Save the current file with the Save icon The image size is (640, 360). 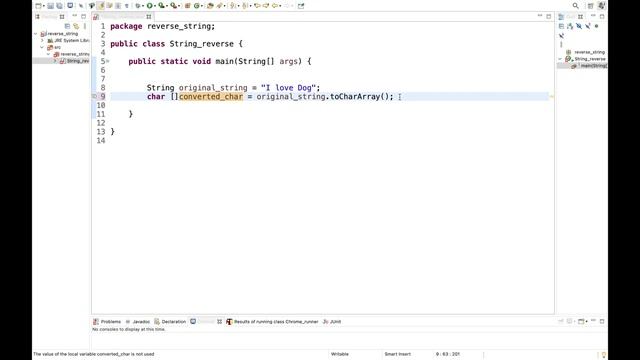coord(50,6)
